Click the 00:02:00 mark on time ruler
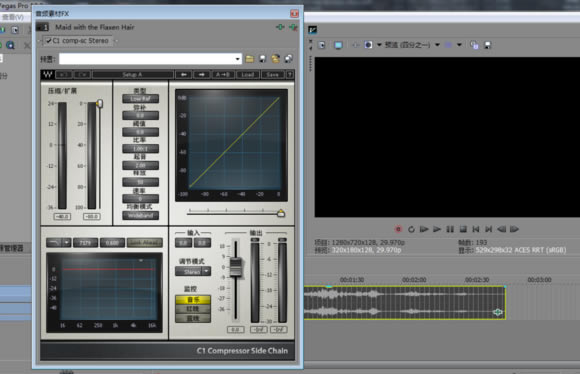This screenshot has height=374, width=580. (414, 280)
